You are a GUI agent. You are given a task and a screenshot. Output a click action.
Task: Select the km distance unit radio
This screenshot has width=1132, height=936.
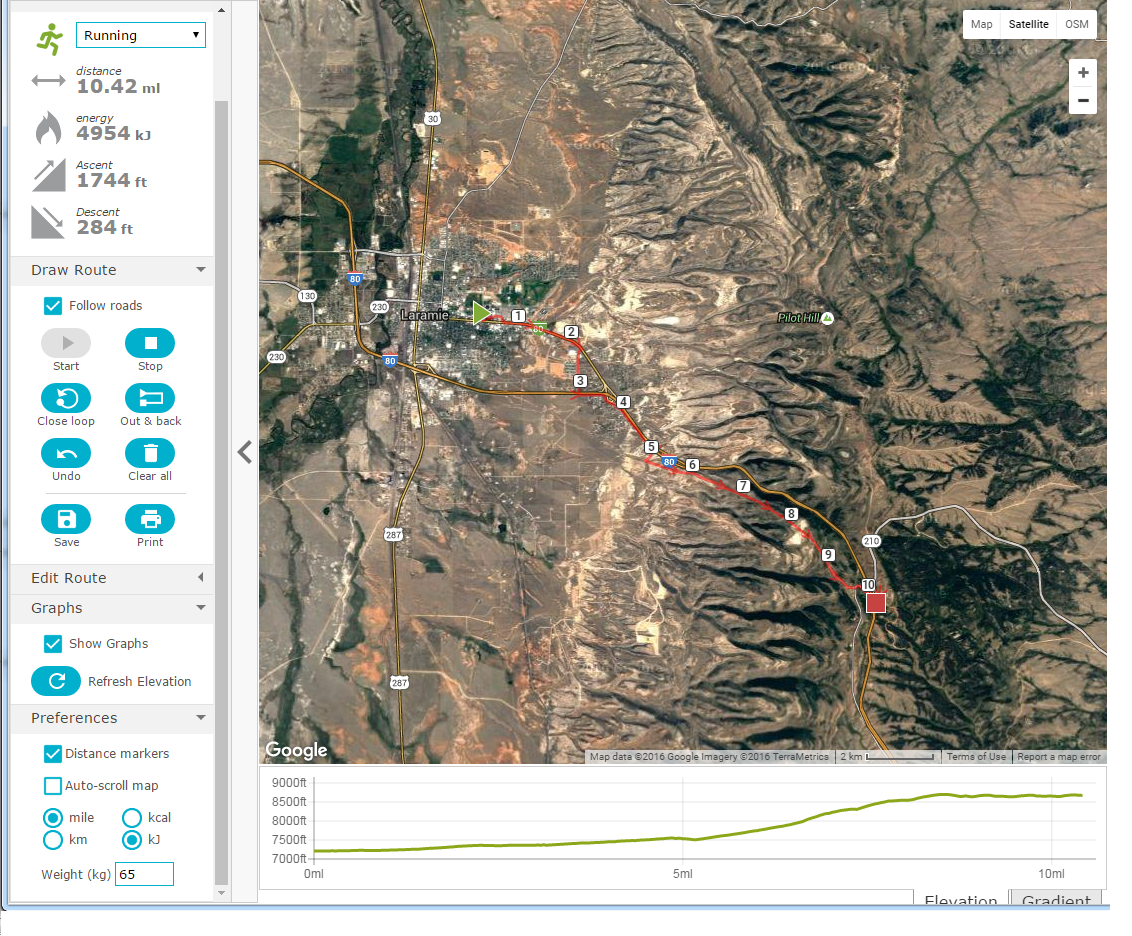[53, 840]
